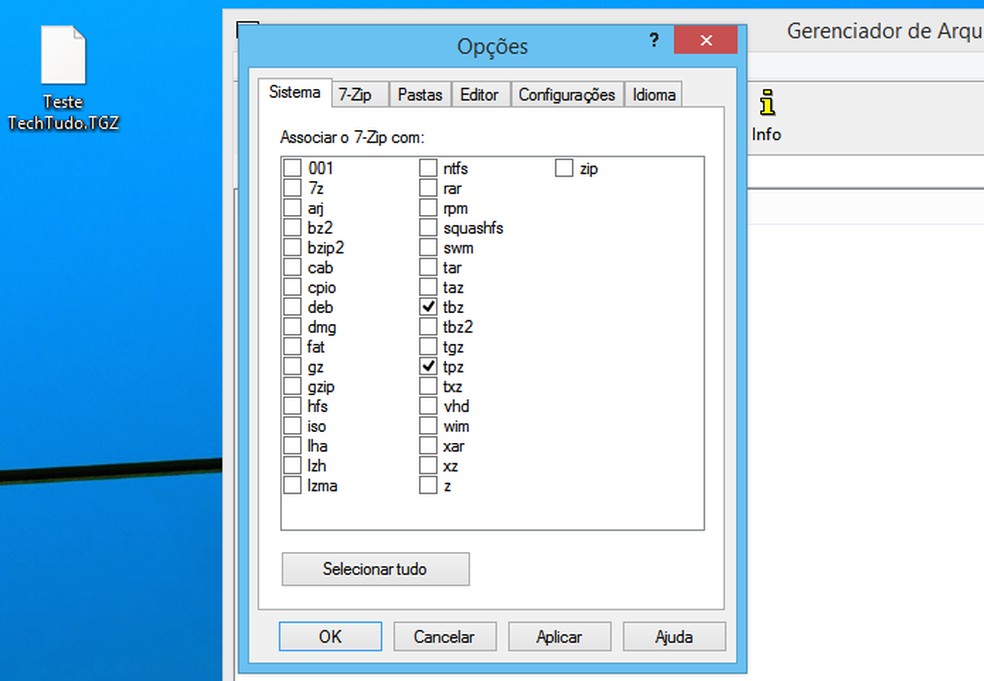Image resolution: width=984 pixels, height=681 pixels.
Task: Apply changes with Aplicar button
Action: click(559, 636)
